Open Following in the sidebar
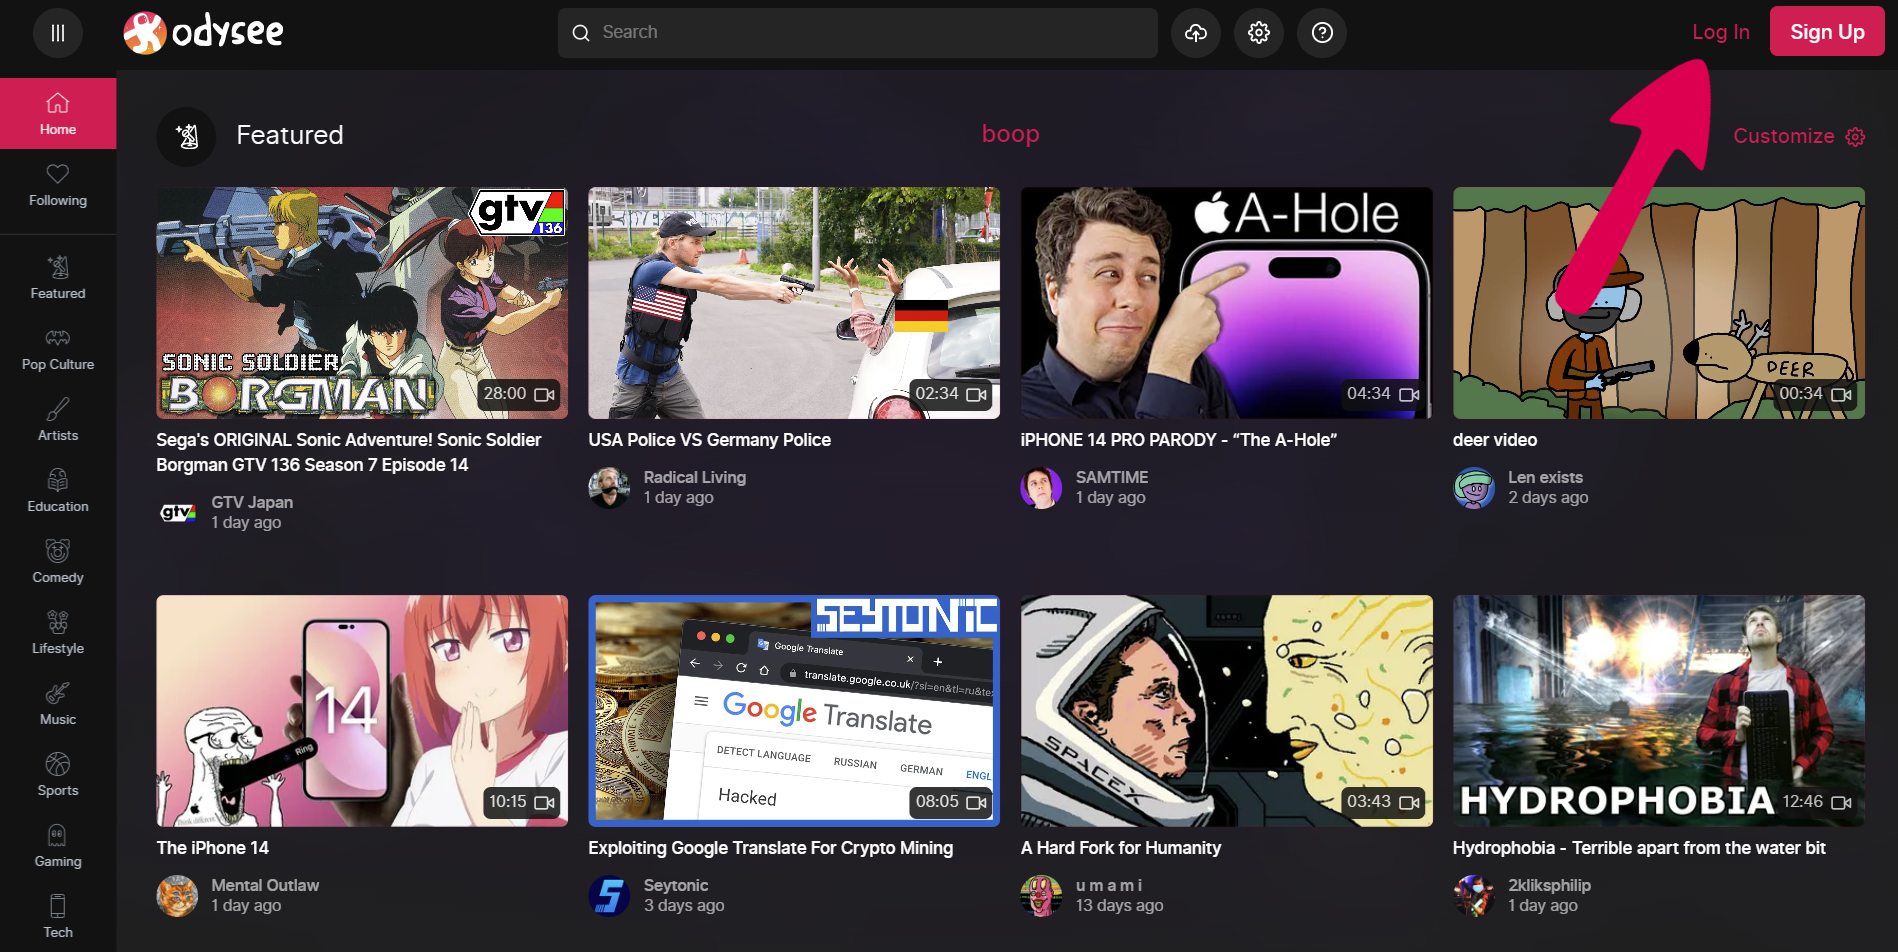1898x952 pixels. click(x=58, y=186)
